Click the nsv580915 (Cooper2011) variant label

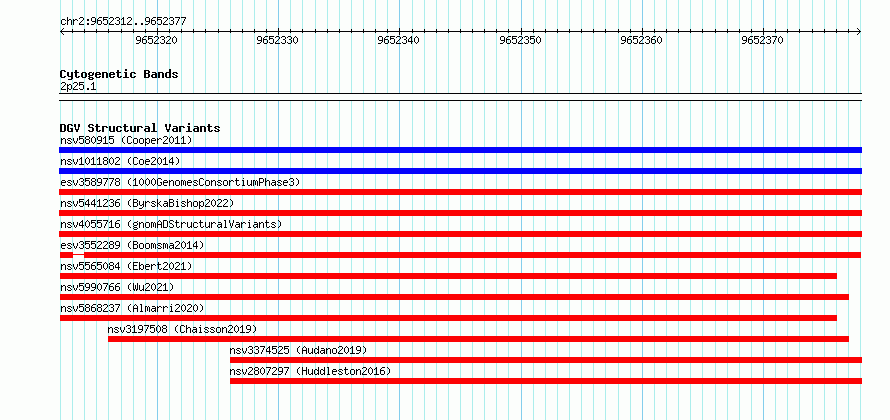click(x=126, y=140)
